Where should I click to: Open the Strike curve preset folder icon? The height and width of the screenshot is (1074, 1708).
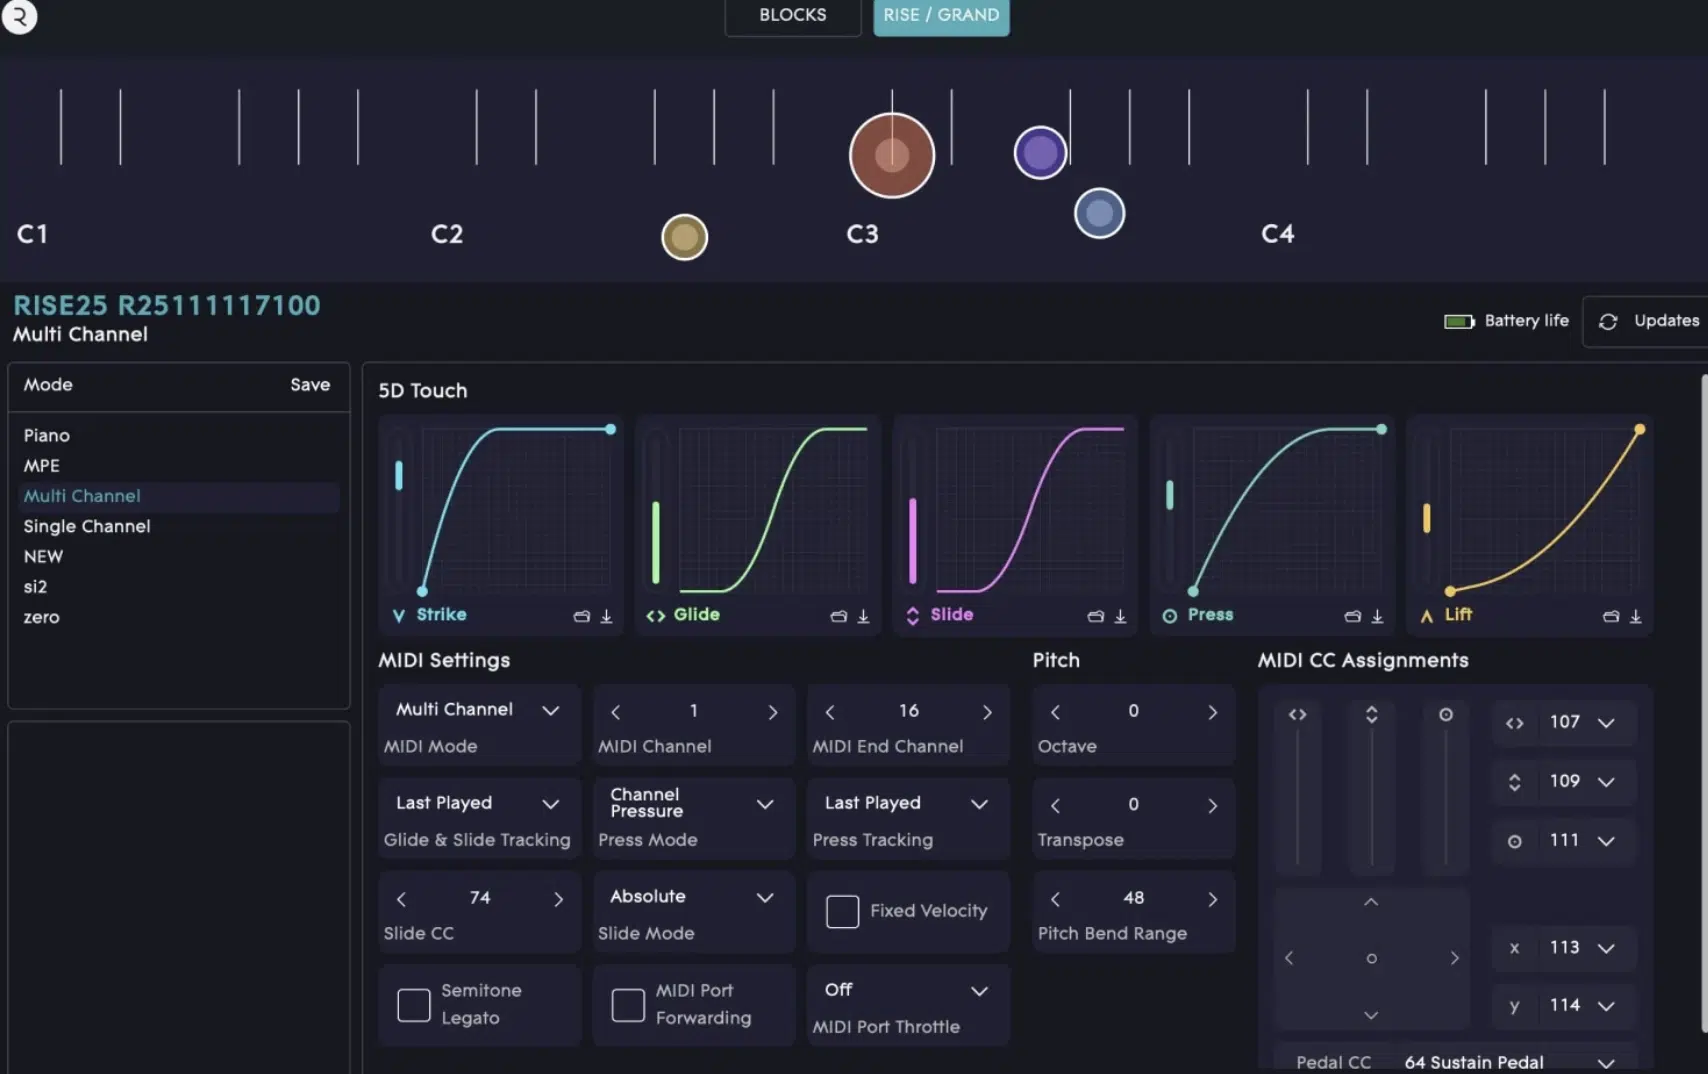582,616
